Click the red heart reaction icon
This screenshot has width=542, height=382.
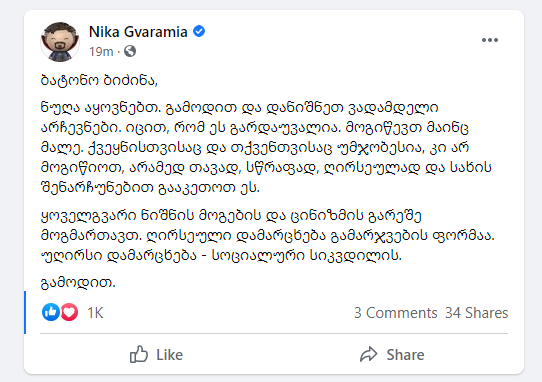pyautogui.click(x=69, y=312)
